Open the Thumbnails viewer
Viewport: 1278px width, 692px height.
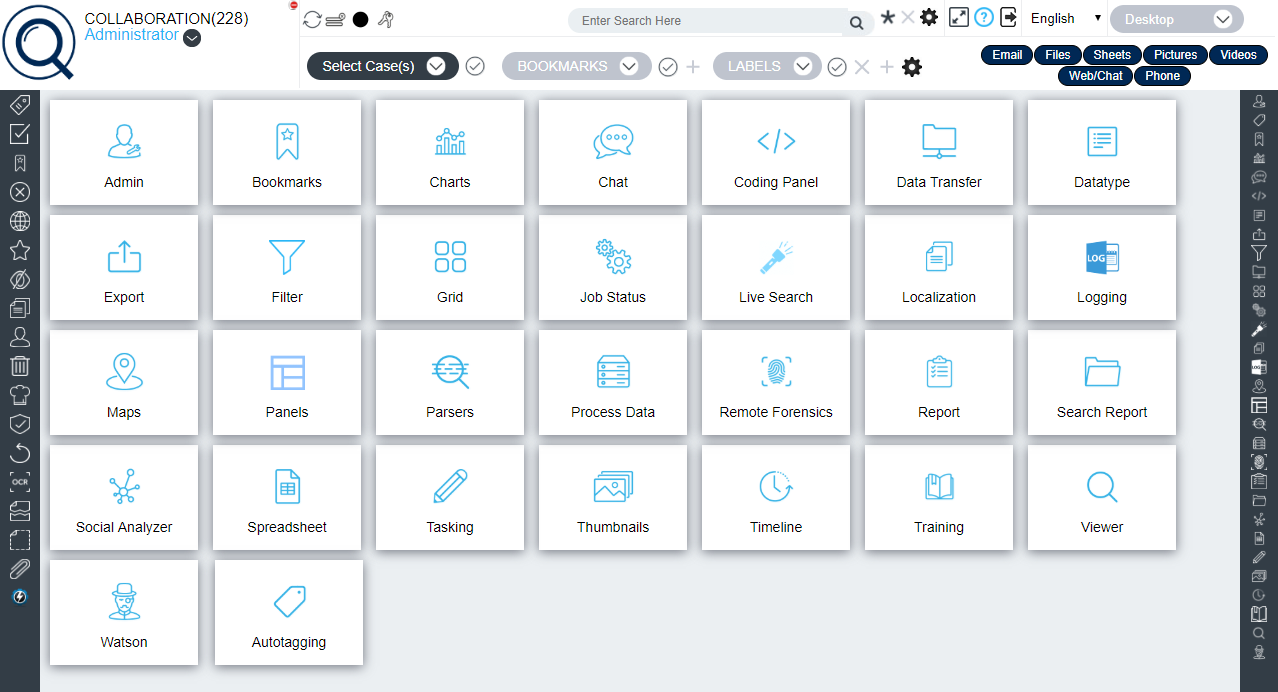612,497
